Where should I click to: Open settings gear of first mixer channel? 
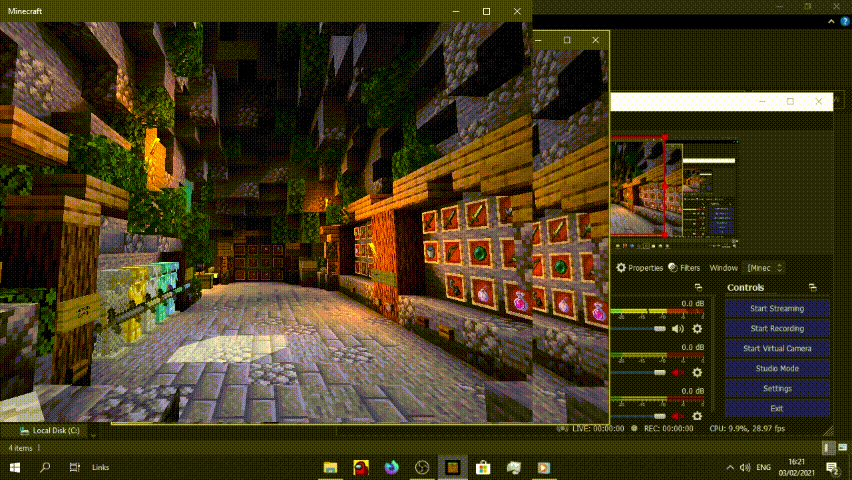pos(697,328)
